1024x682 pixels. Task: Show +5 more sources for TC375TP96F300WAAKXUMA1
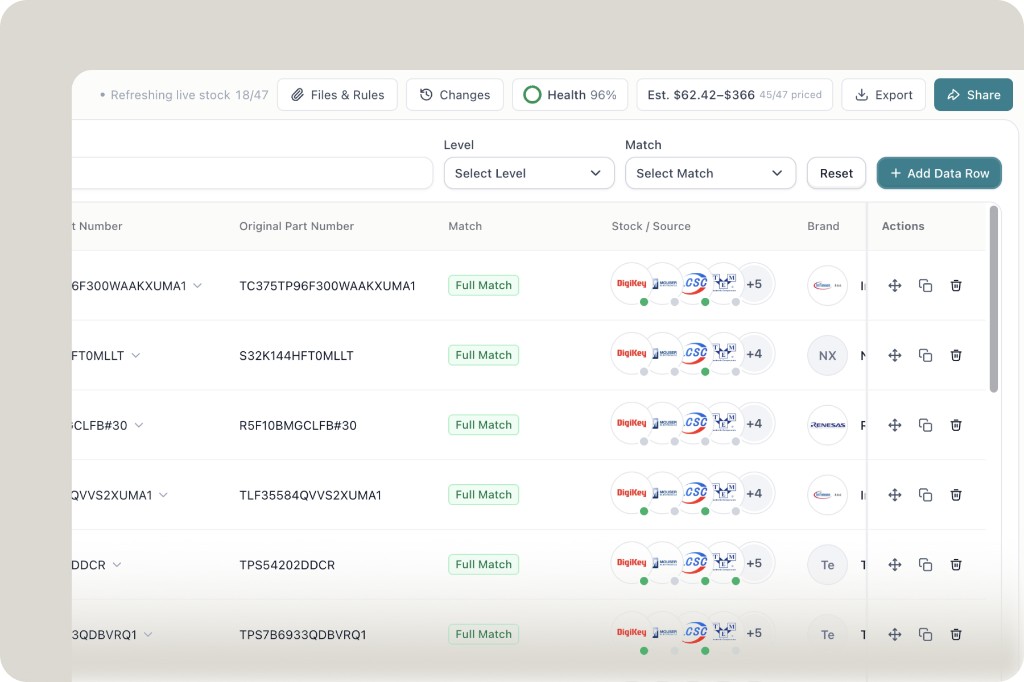(x=754, y=284)
